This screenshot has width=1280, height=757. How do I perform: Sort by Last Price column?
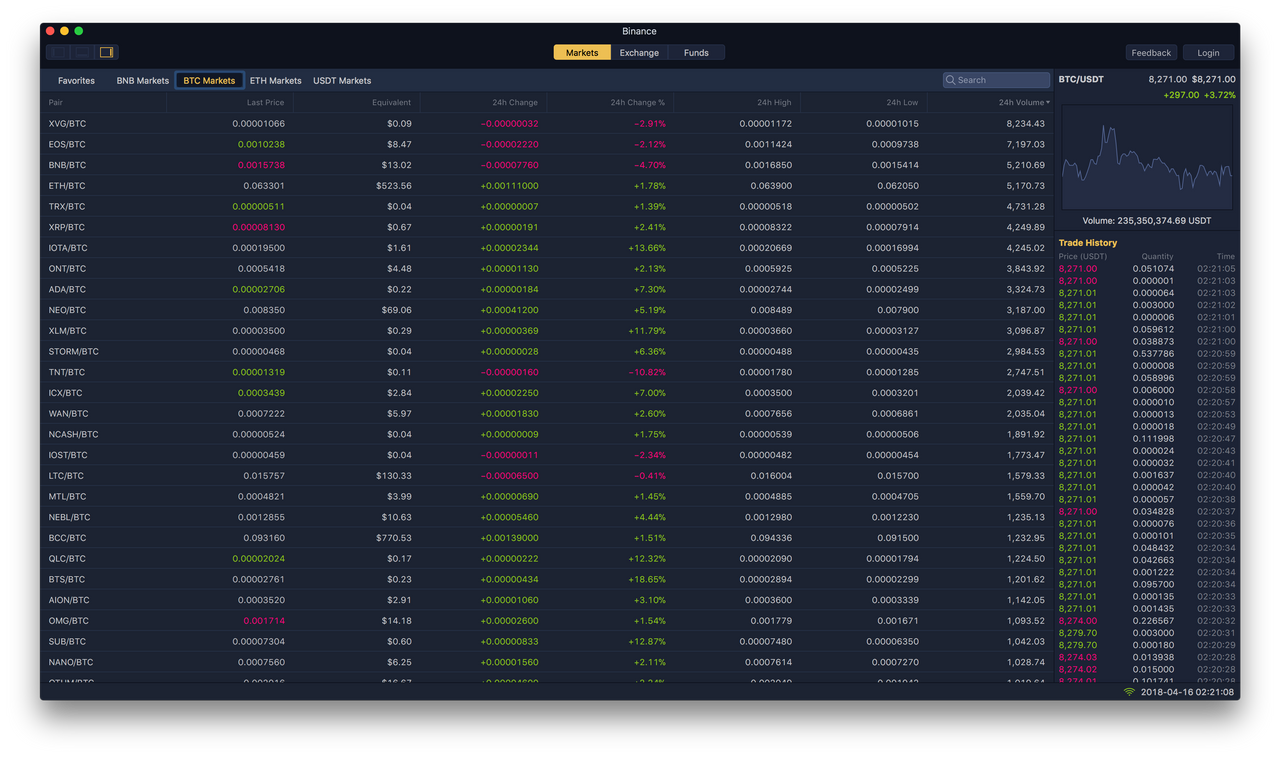[265, 103]
